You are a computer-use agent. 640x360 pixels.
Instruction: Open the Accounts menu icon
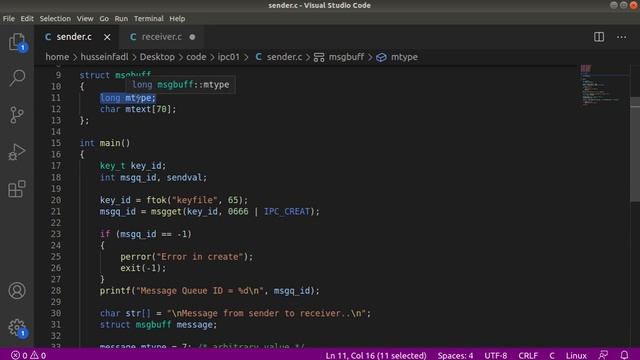point(17,291)
